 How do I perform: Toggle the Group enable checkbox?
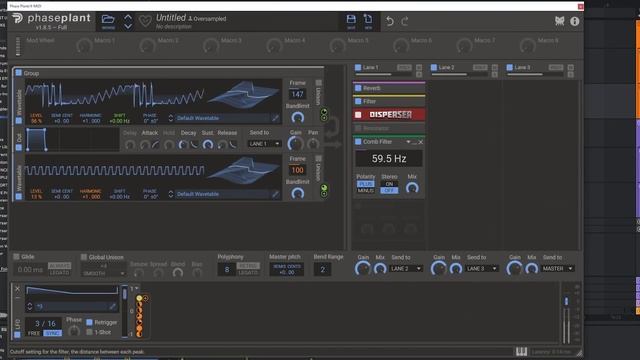[18, 73]
